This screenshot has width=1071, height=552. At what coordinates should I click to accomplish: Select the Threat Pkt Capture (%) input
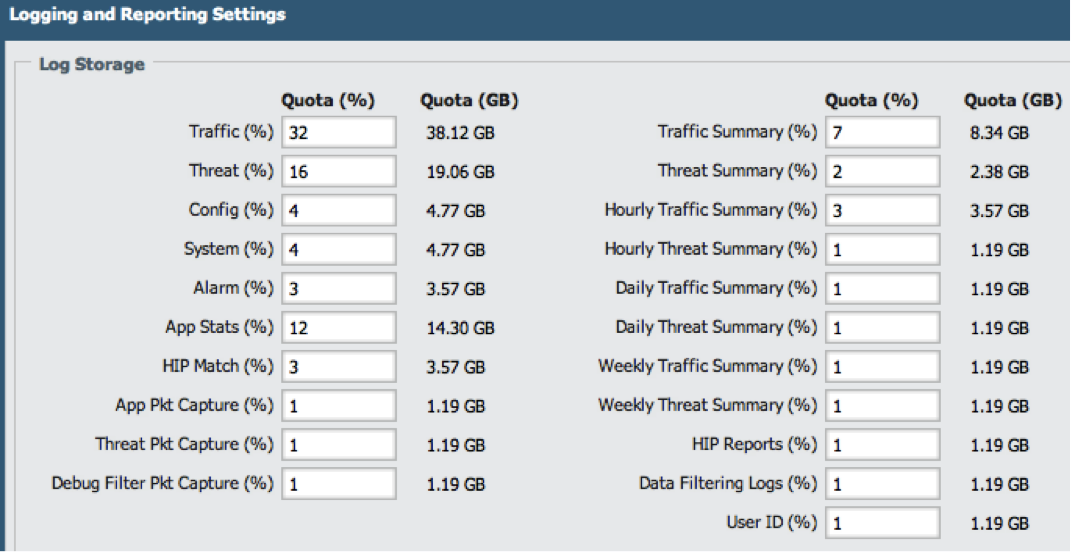point(338,445)
